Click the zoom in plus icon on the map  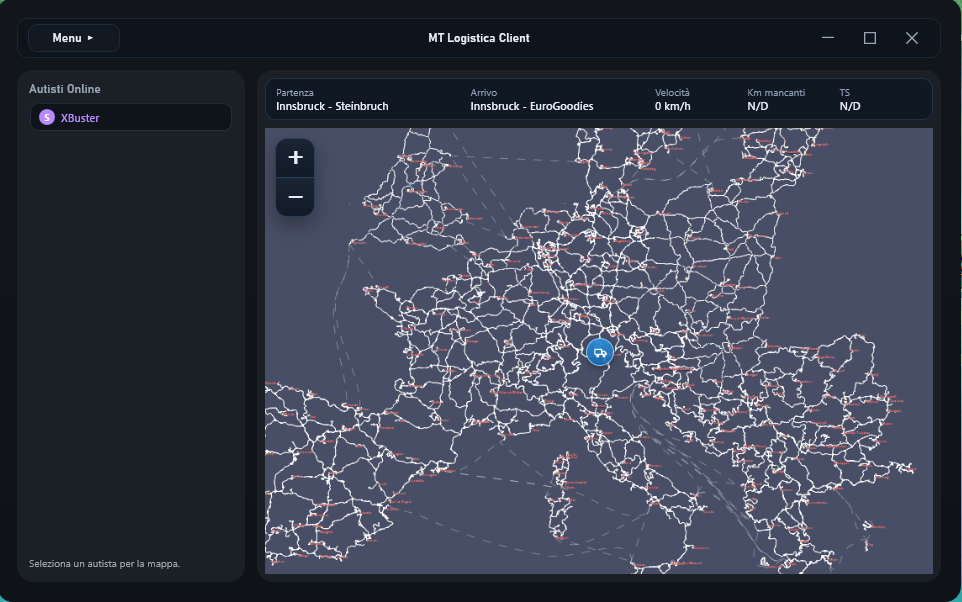(x=295, y=157)
